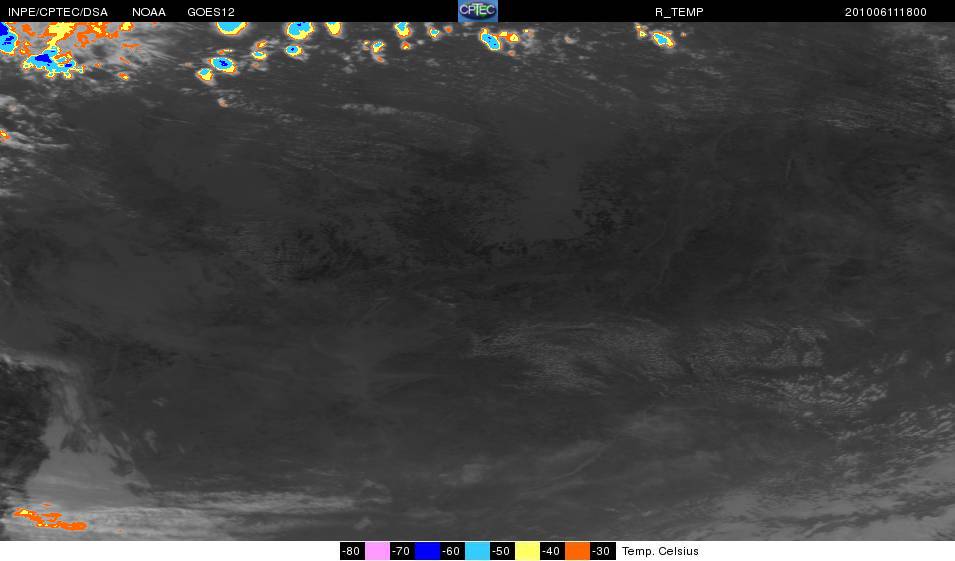This screenshot has width=955, height=561.
Task: Click the GOES12 satellite label
Action: 211,12
